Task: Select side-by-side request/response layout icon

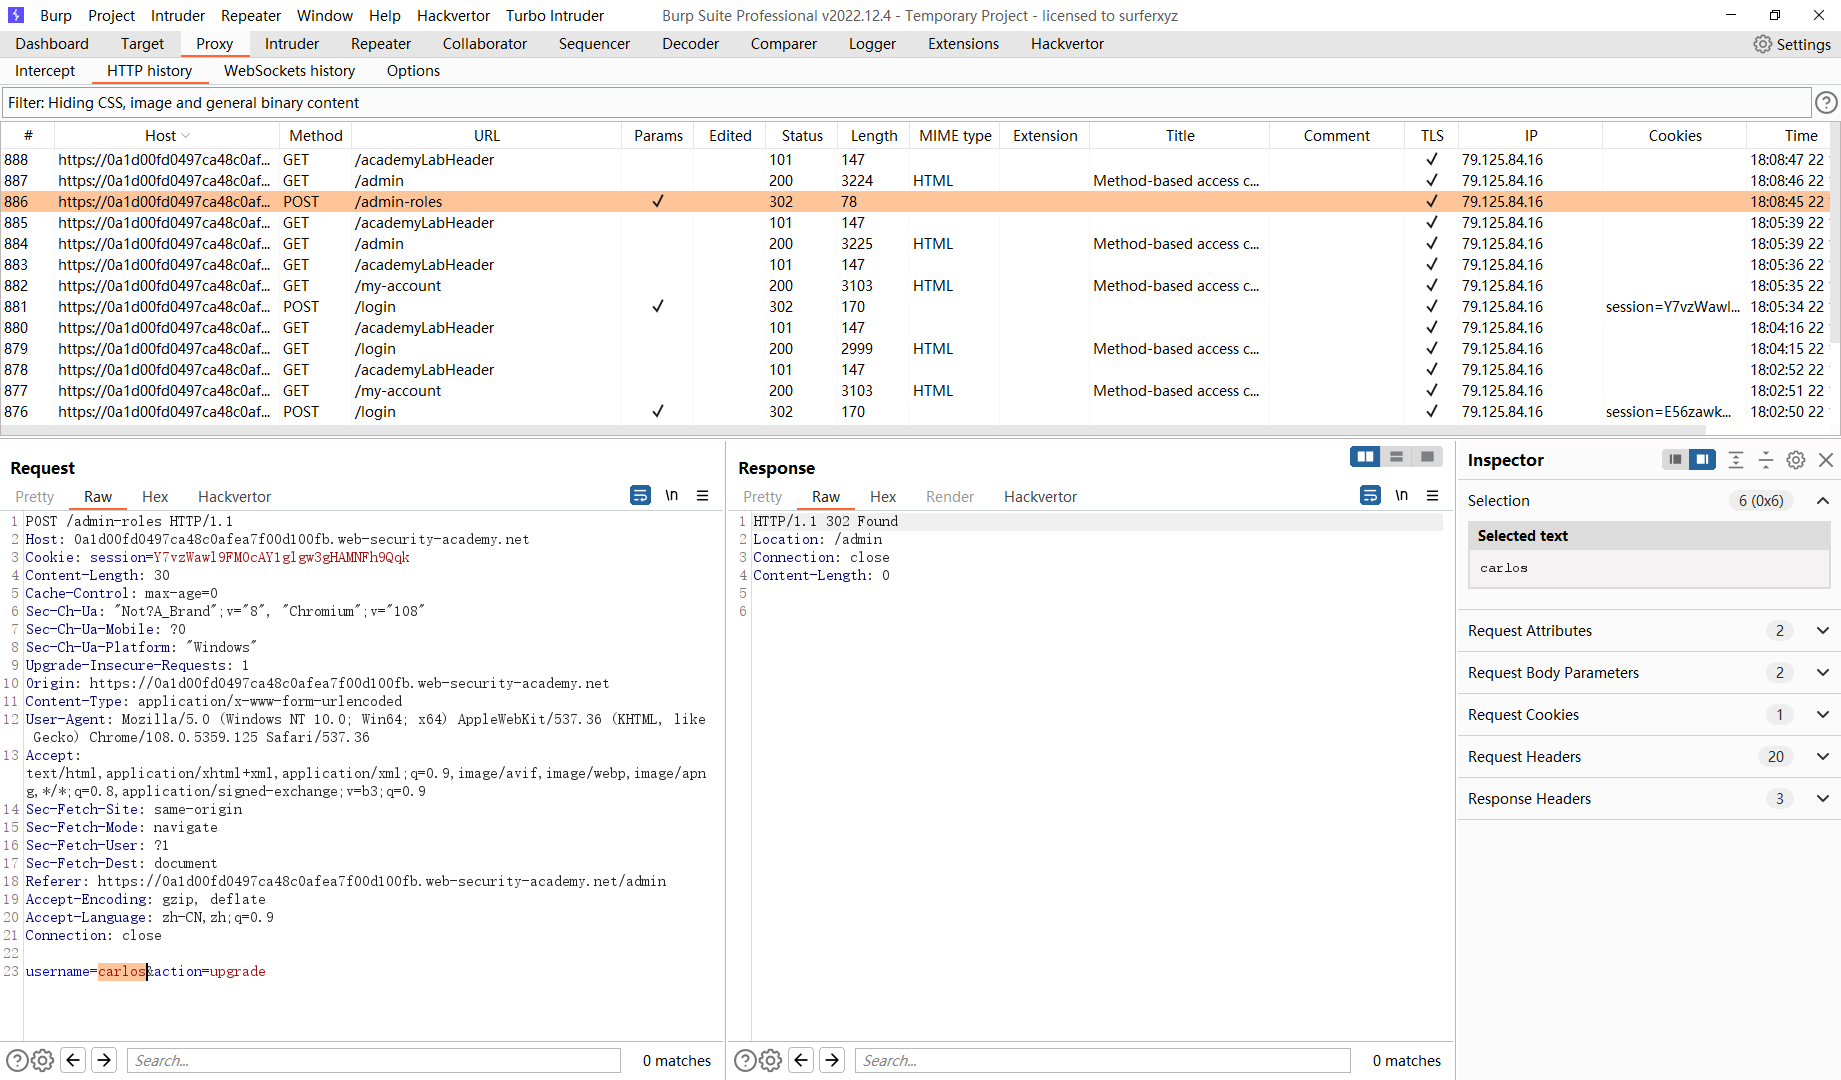Action: (1365, 457)
